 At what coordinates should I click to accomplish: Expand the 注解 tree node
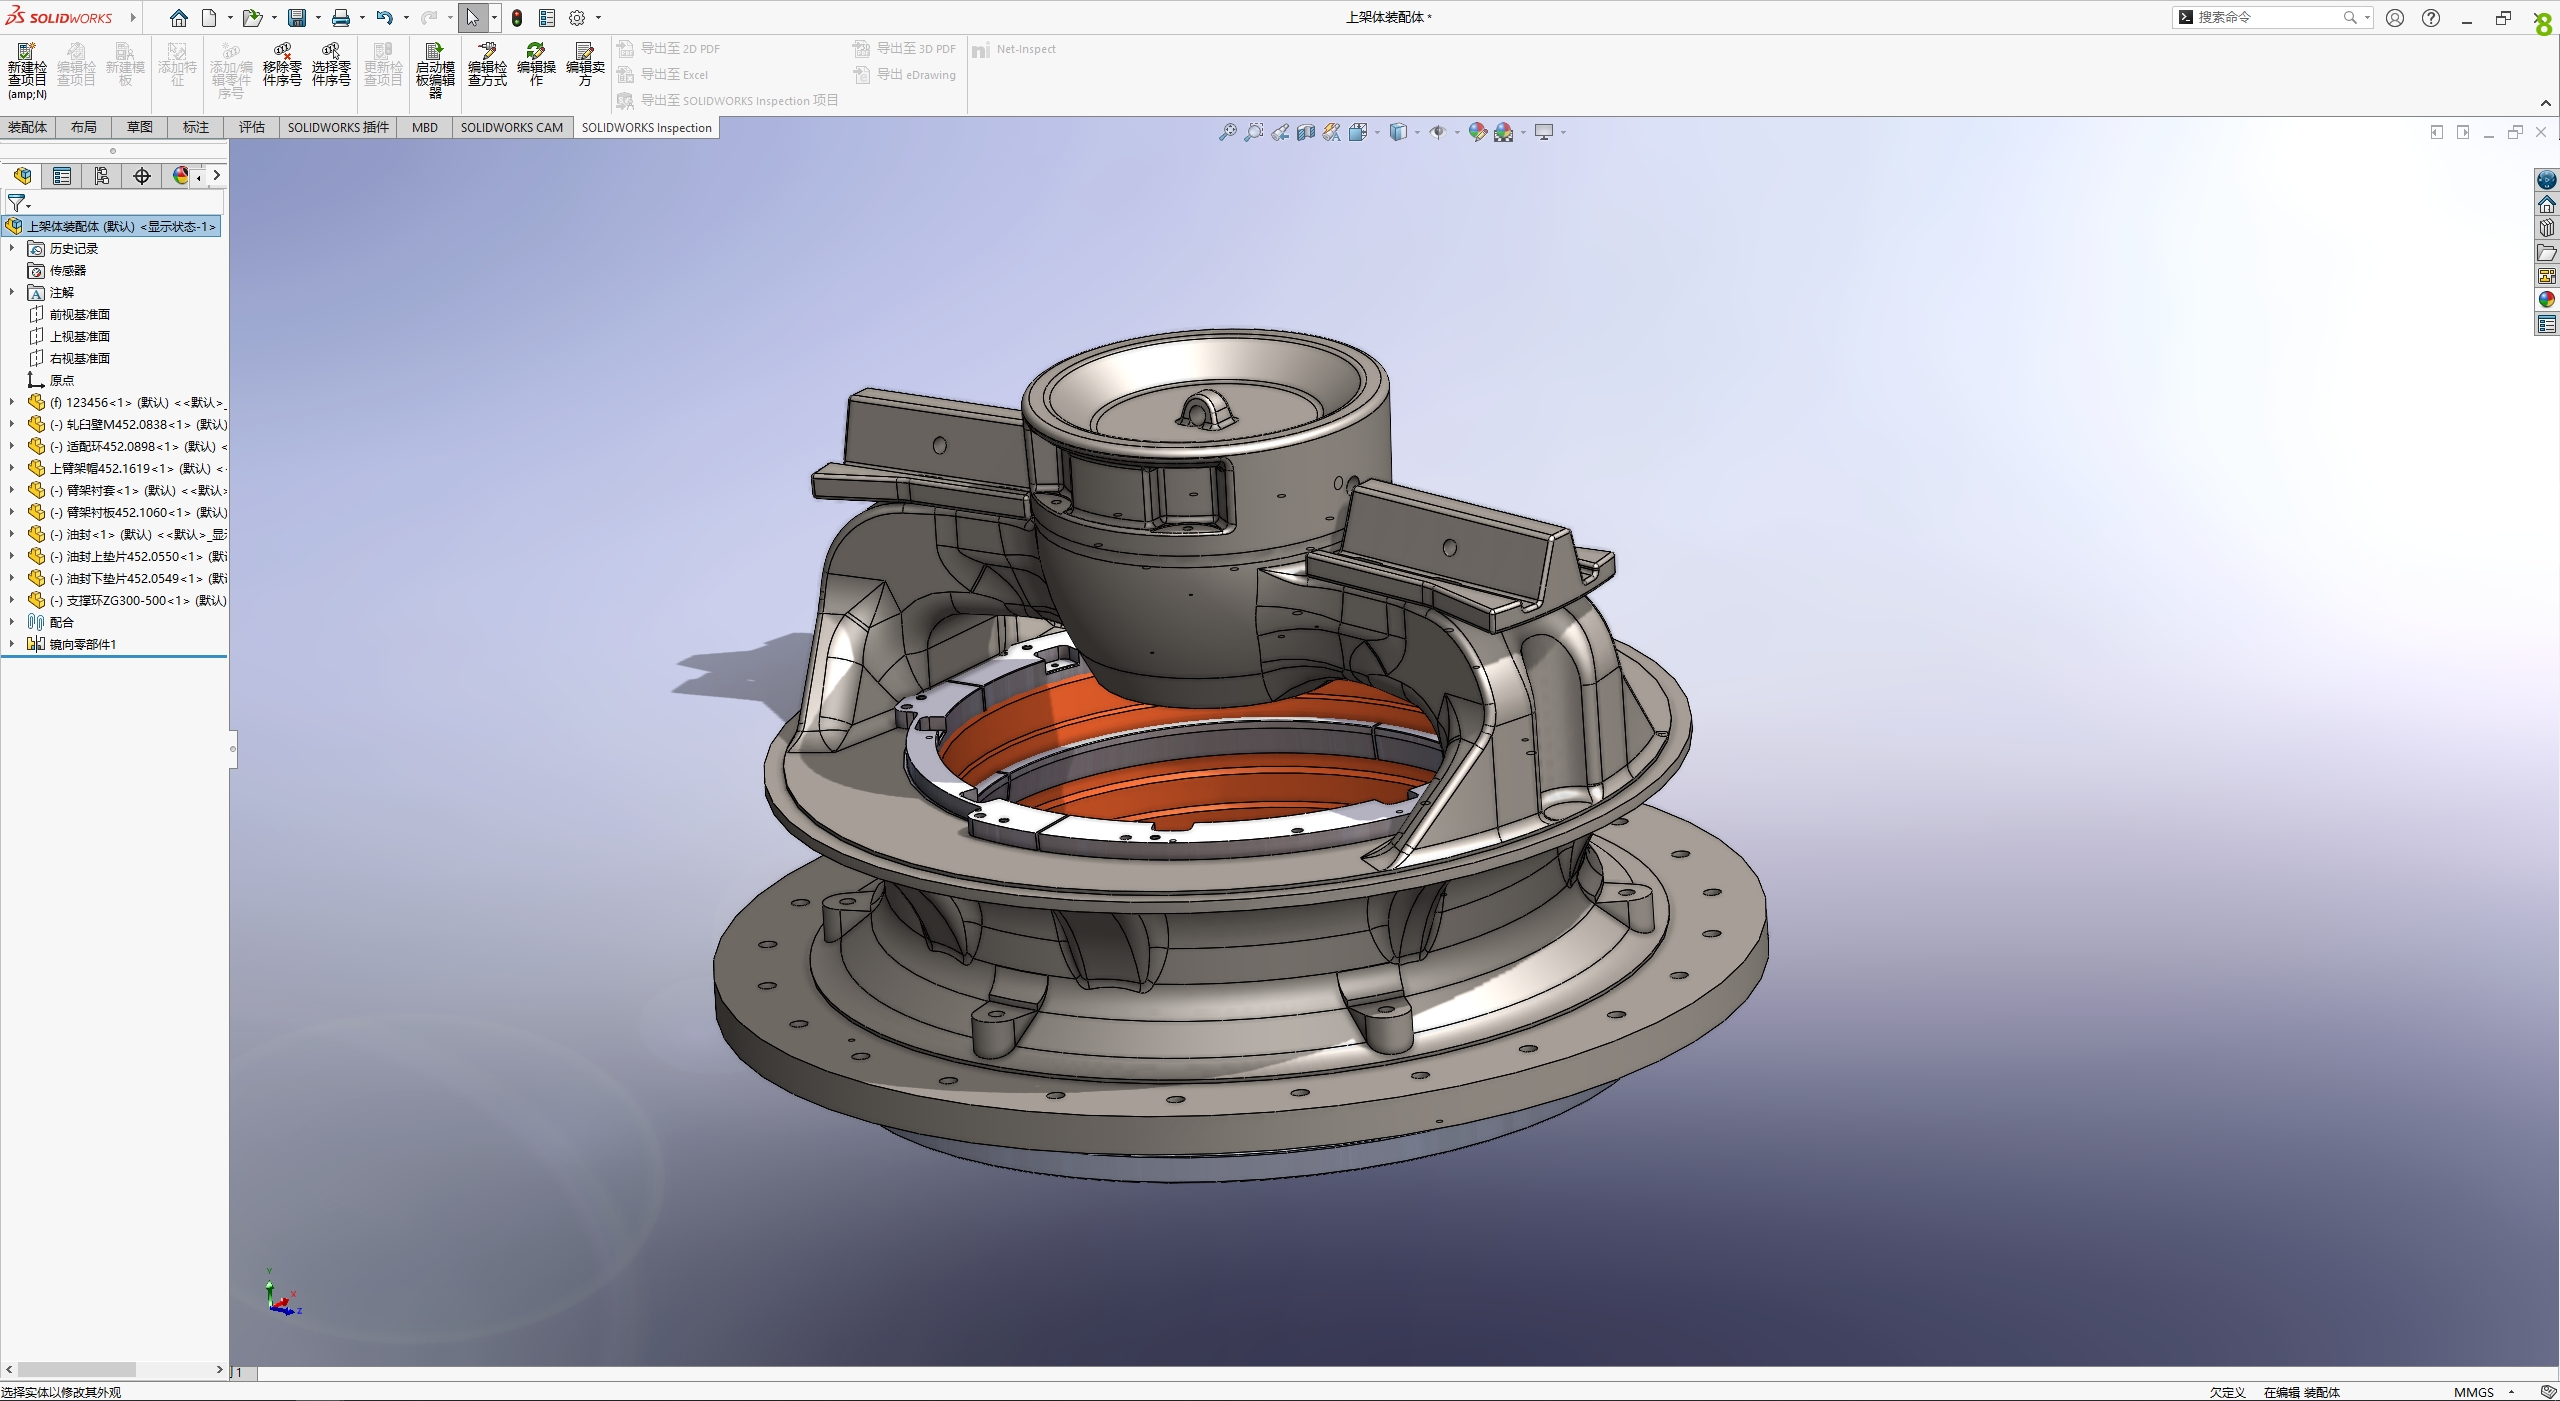coord(12,292)
